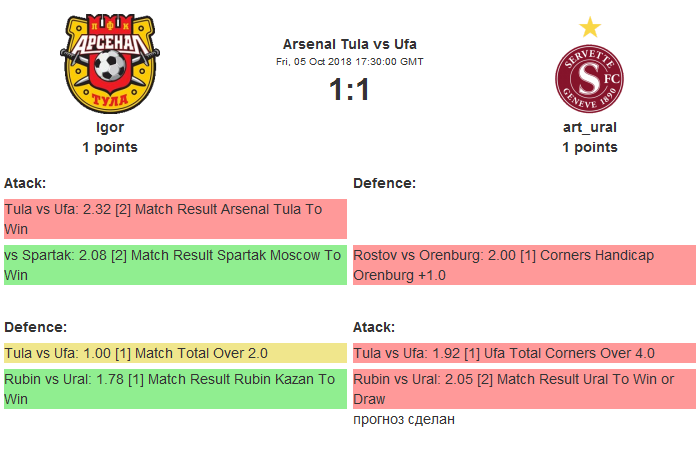Click art_ural's Atack section heading
700x460 pixels.
pyautogui.click(x=374, y=327)
